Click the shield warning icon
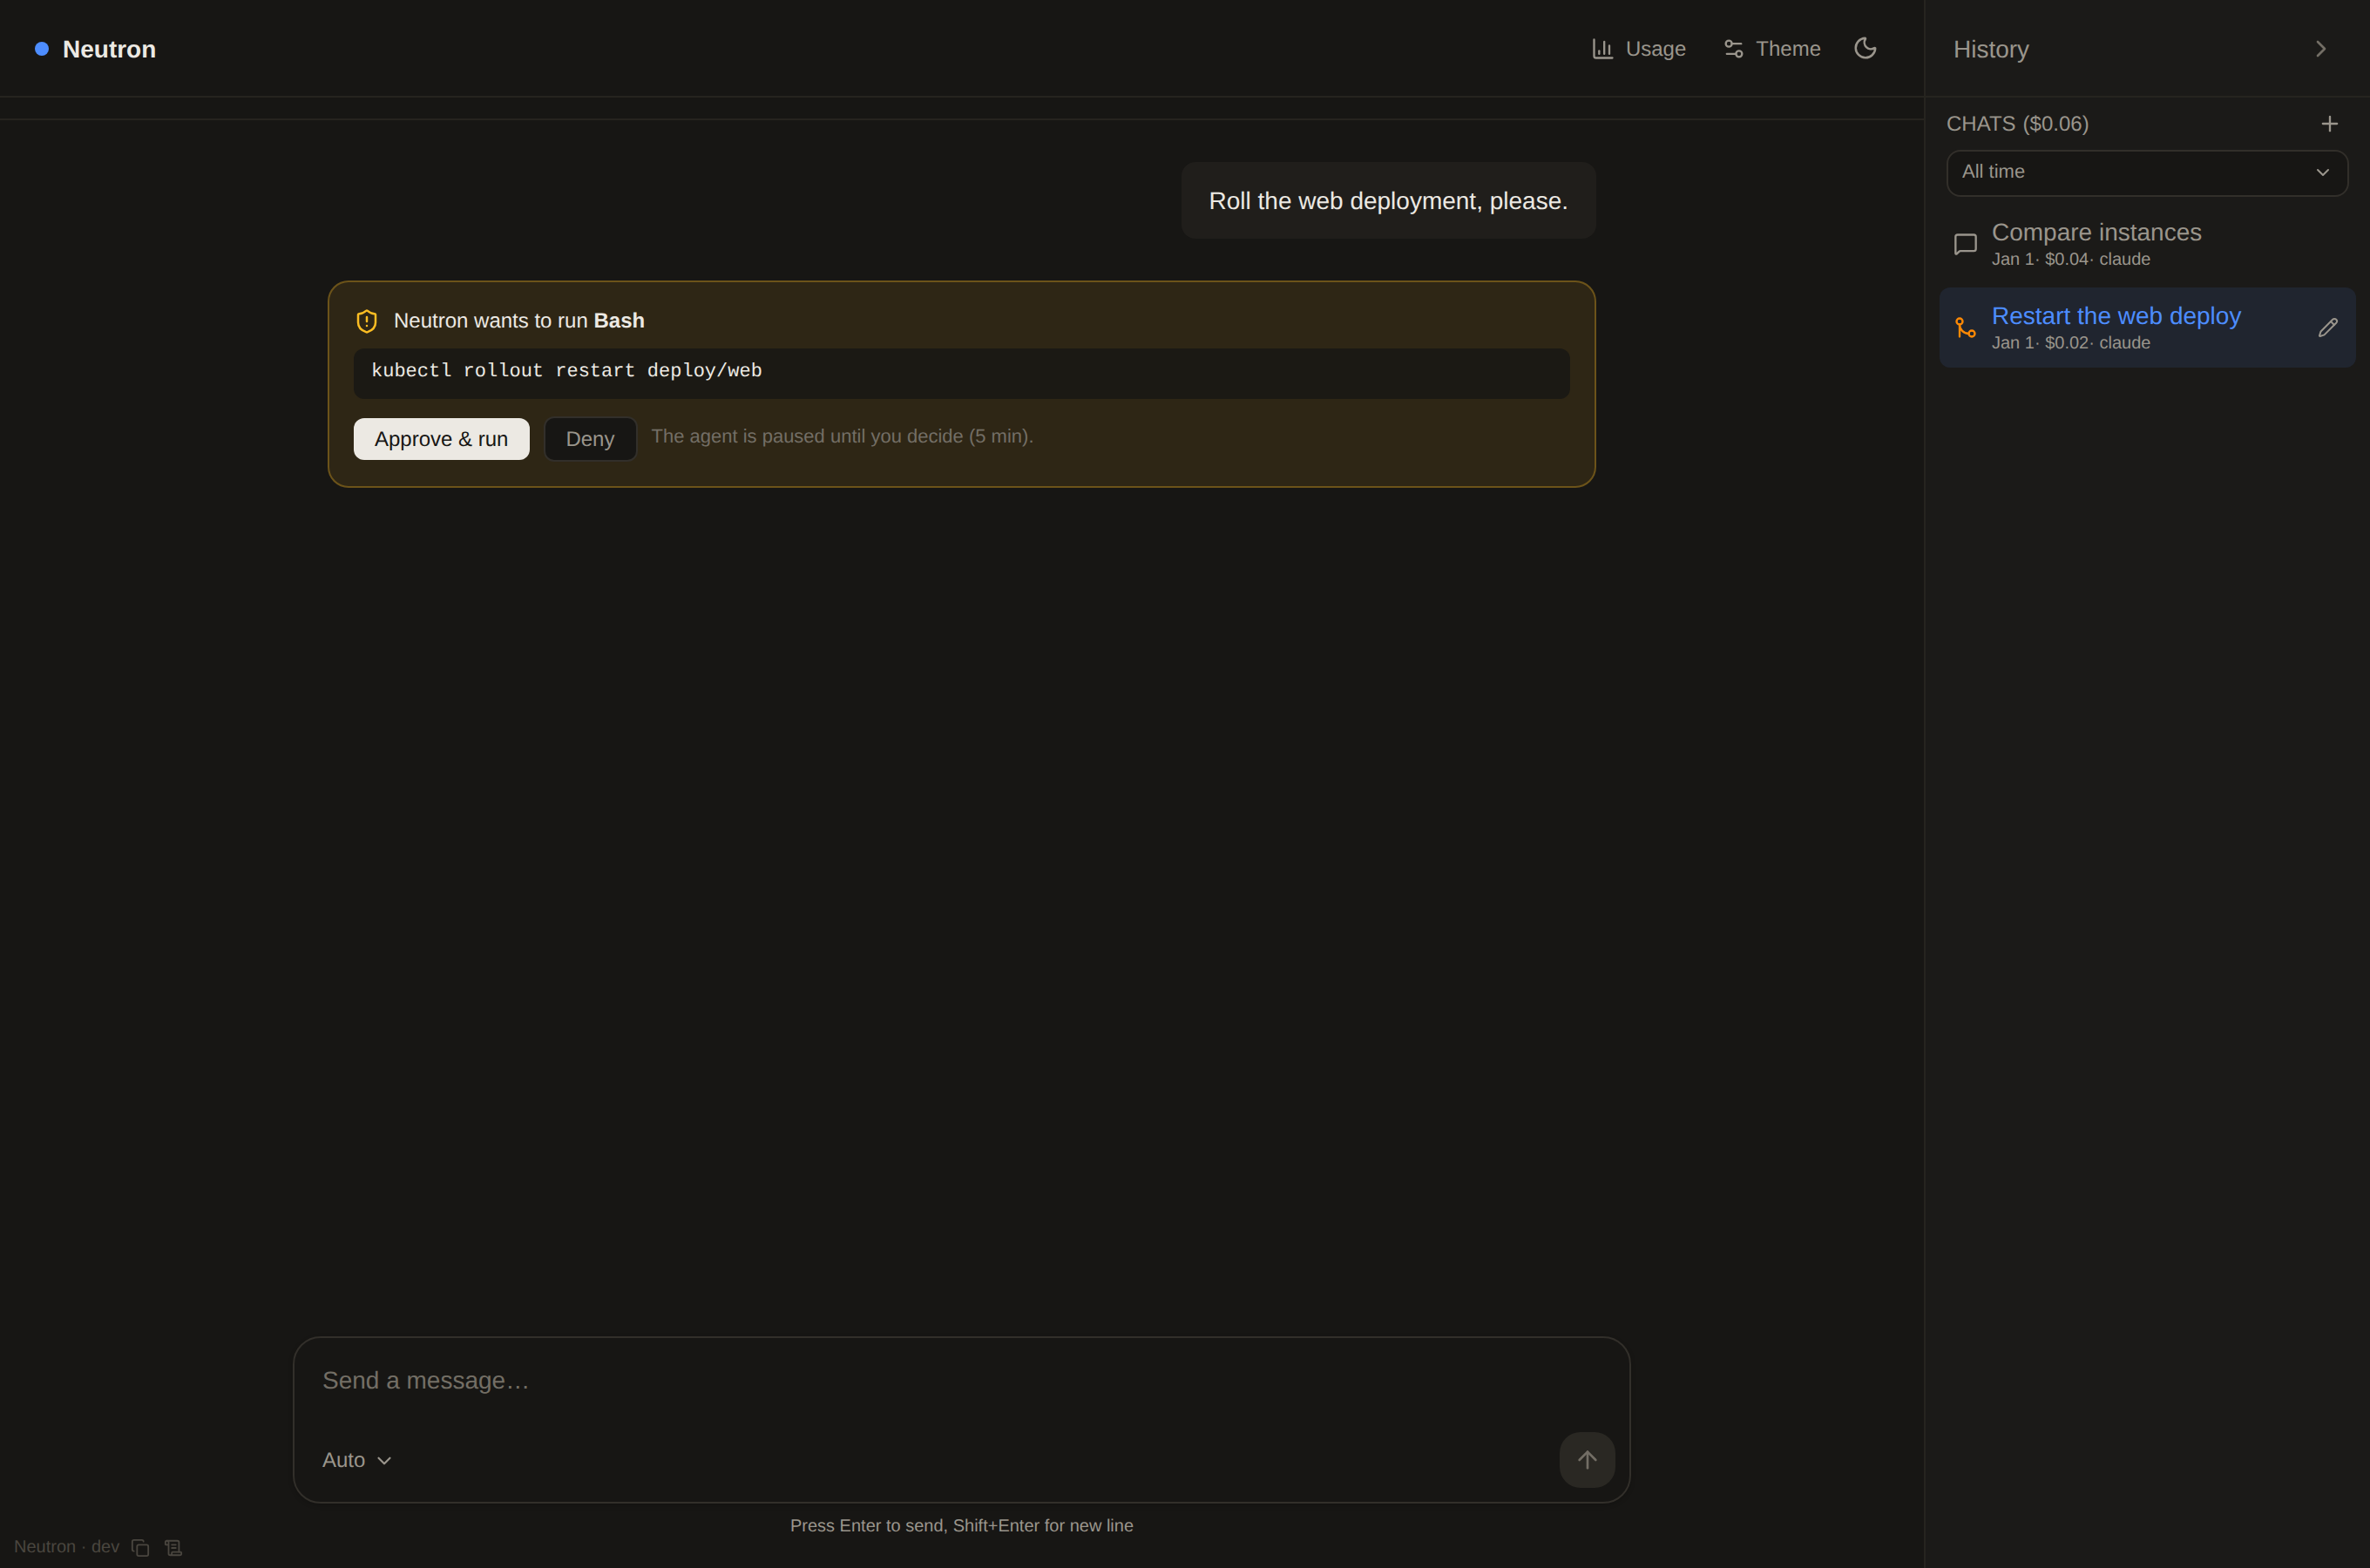 (367, 321)
